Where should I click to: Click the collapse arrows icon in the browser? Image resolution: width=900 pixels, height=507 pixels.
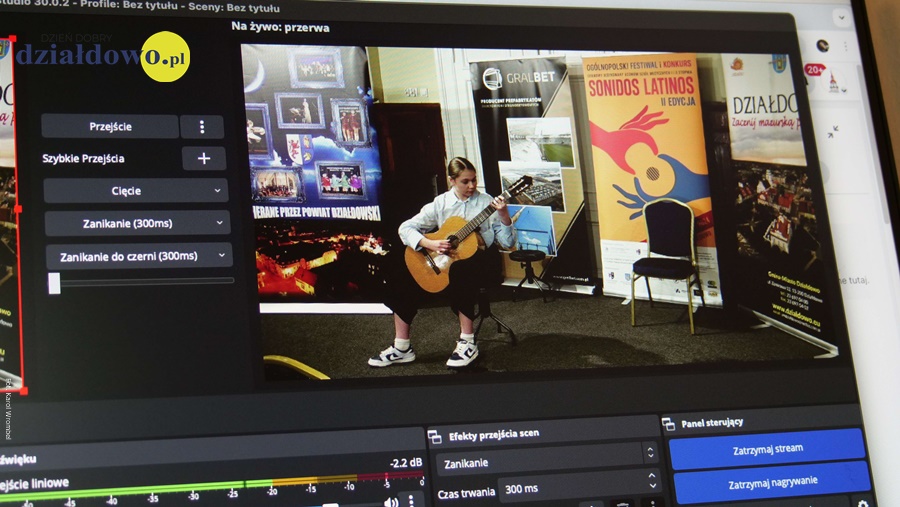coord(832,132)
